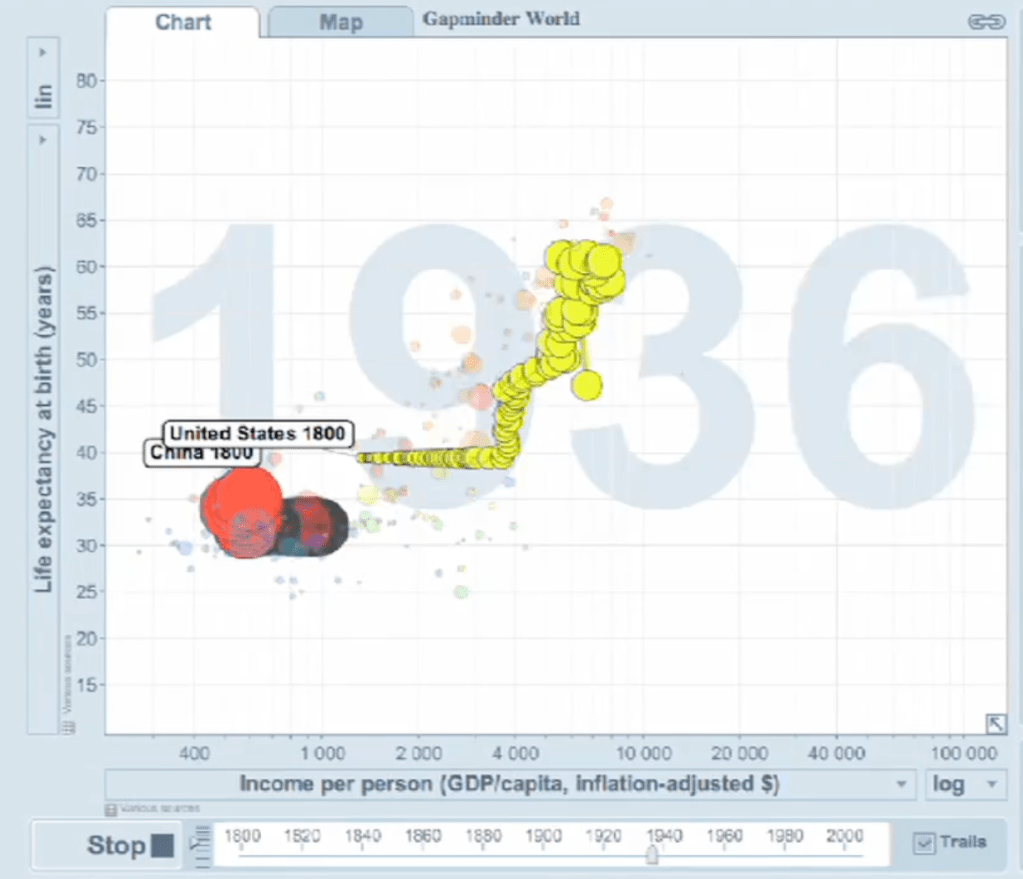Click the y-axis data sources icon
This screenshot has height=879, width=1023.
[x=68, y=728]
